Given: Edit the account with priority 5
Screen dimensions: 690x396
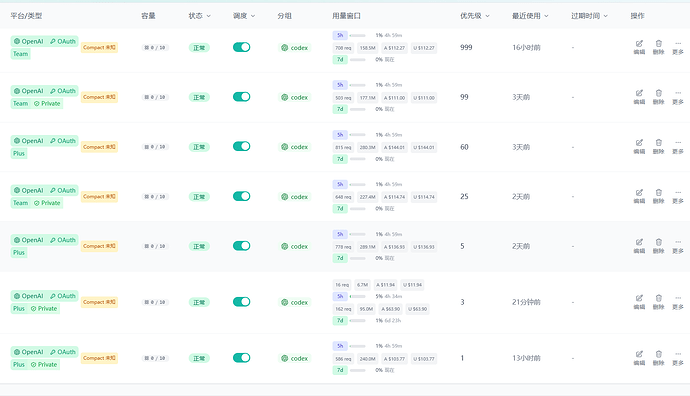Looking at the screenshot, I should (x=639, y=246).
